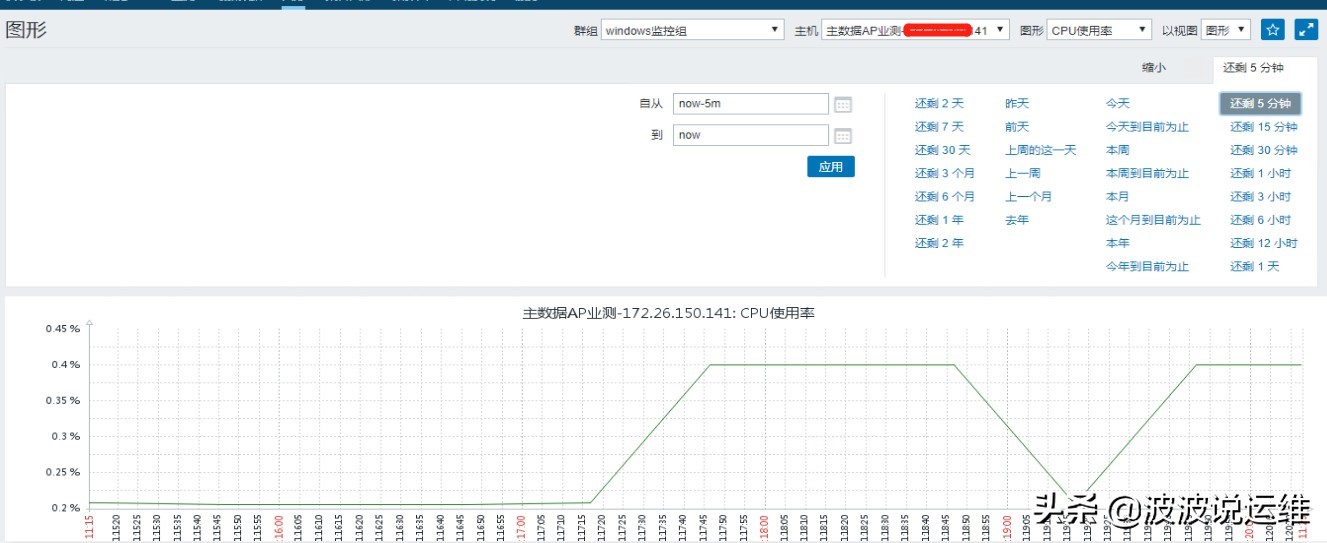This screenshot has width=1327, height=543.
Task: Focus the 到 field containing now
Action: tap(751, 135)
